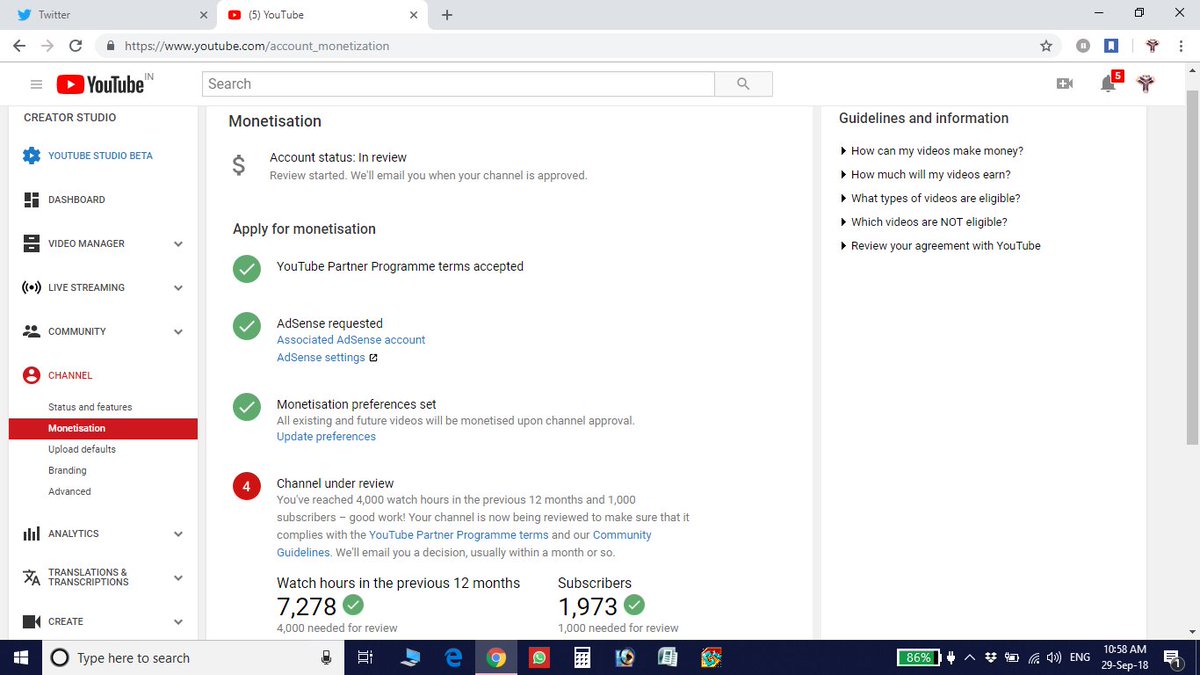
Task: Go back to previous page
Action: [20, 45]
